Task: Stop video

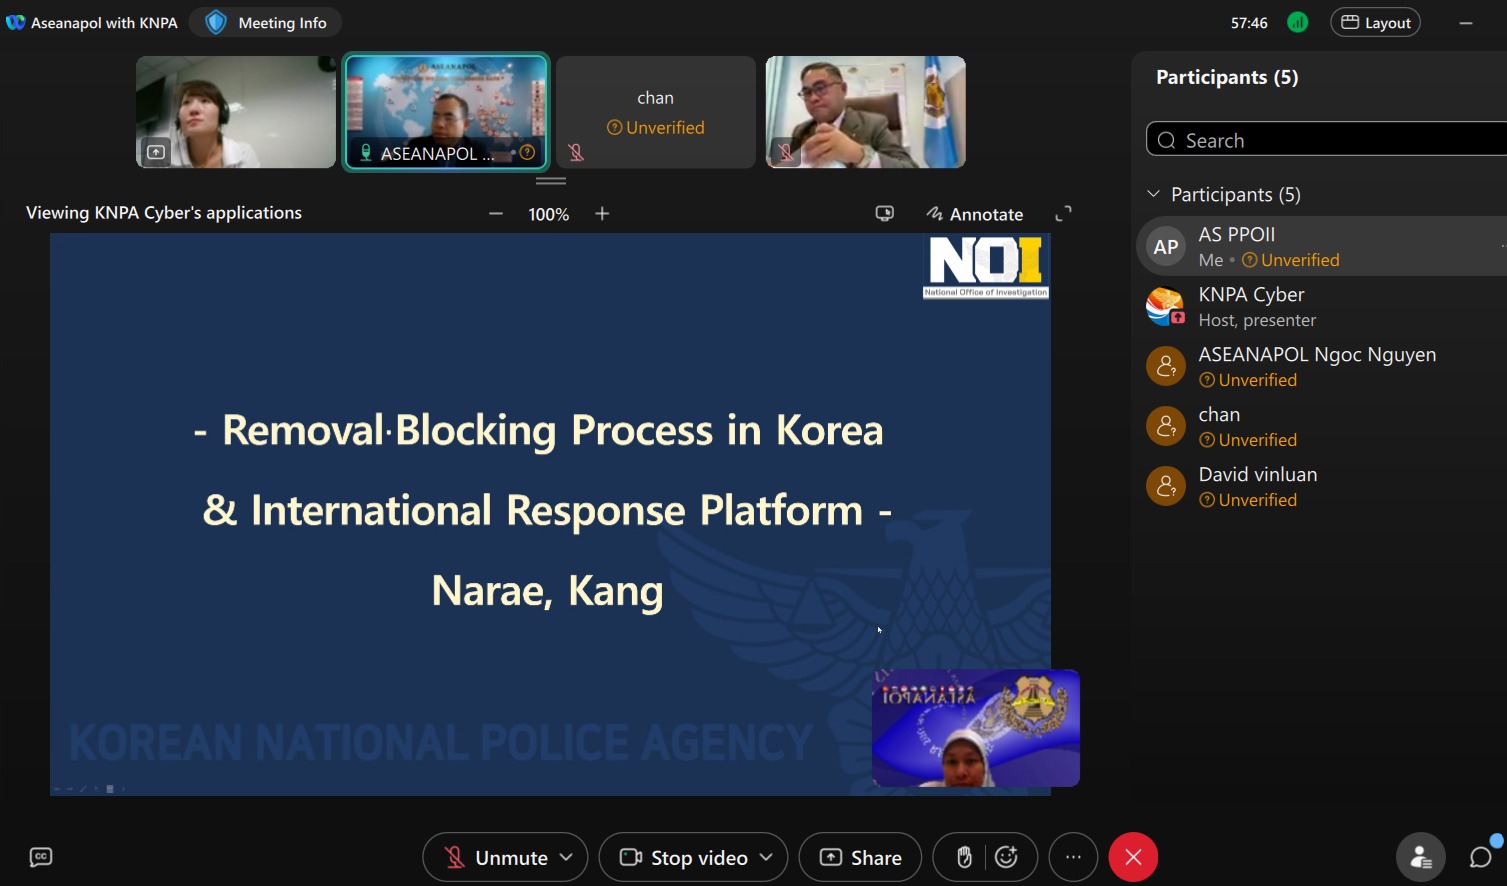Action: pyautogui.click(x=683, y=857)
